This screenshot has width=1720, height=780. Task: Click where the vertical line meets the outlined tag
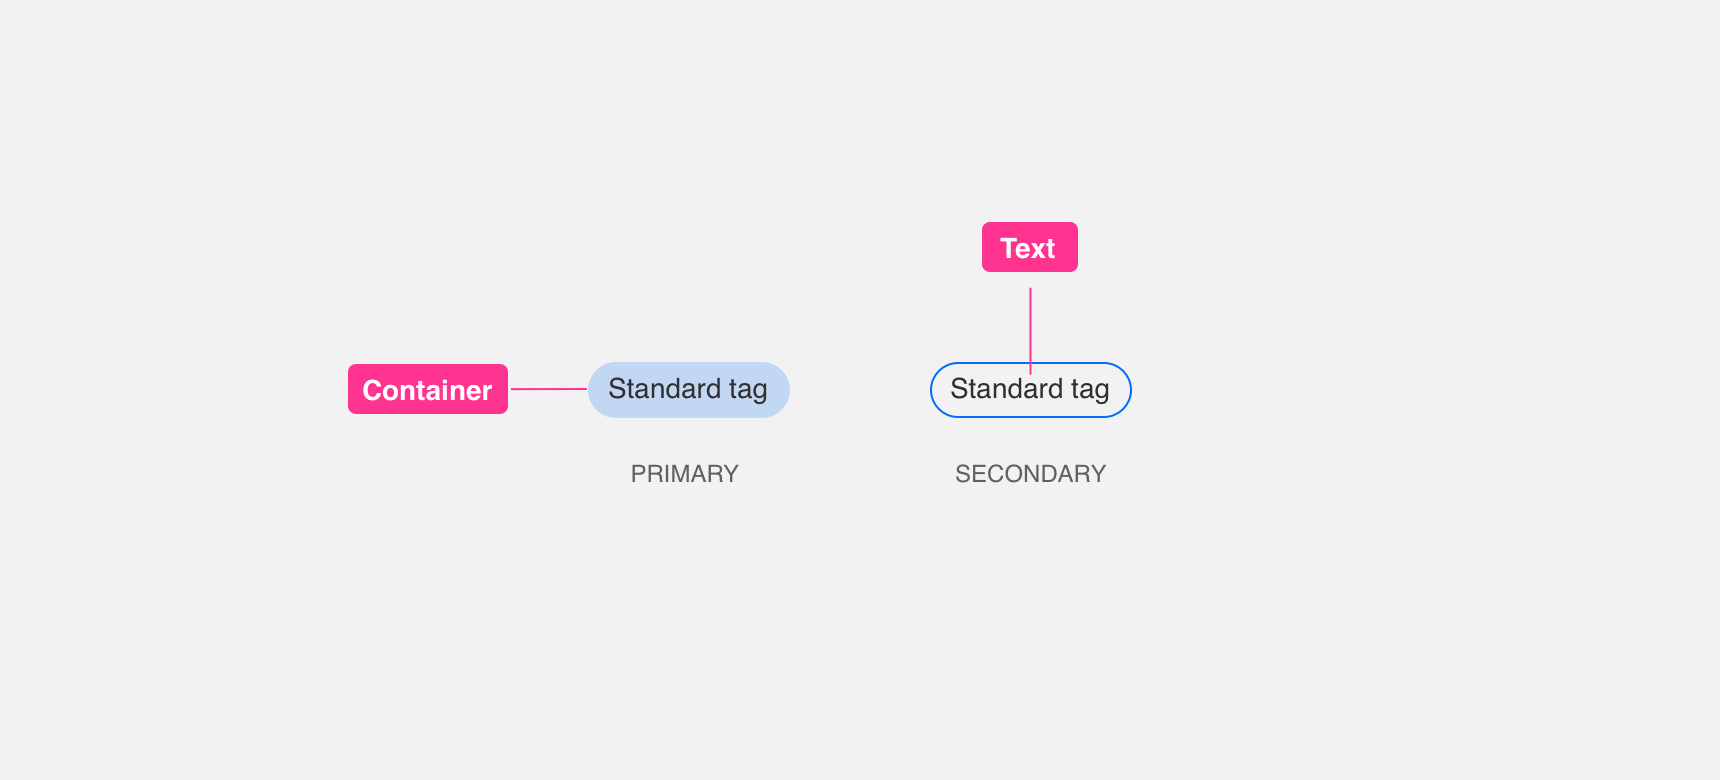pos(1030,363)
